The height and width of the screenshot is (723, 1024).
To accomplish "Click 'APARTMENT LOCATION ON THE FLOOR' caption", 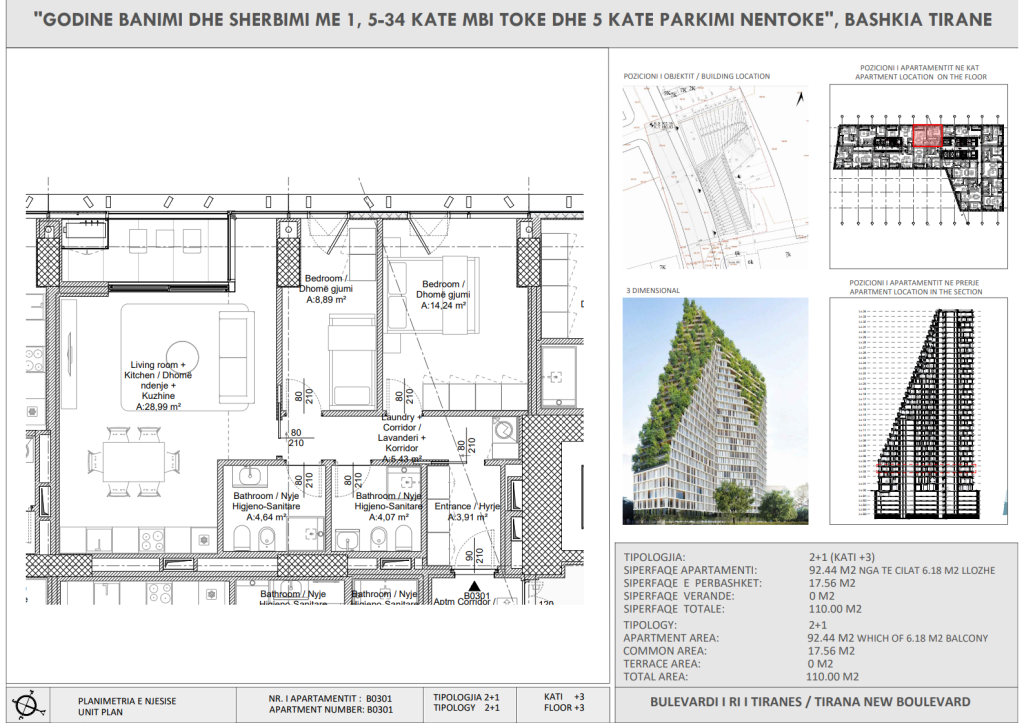I will [x=921, y=77].
